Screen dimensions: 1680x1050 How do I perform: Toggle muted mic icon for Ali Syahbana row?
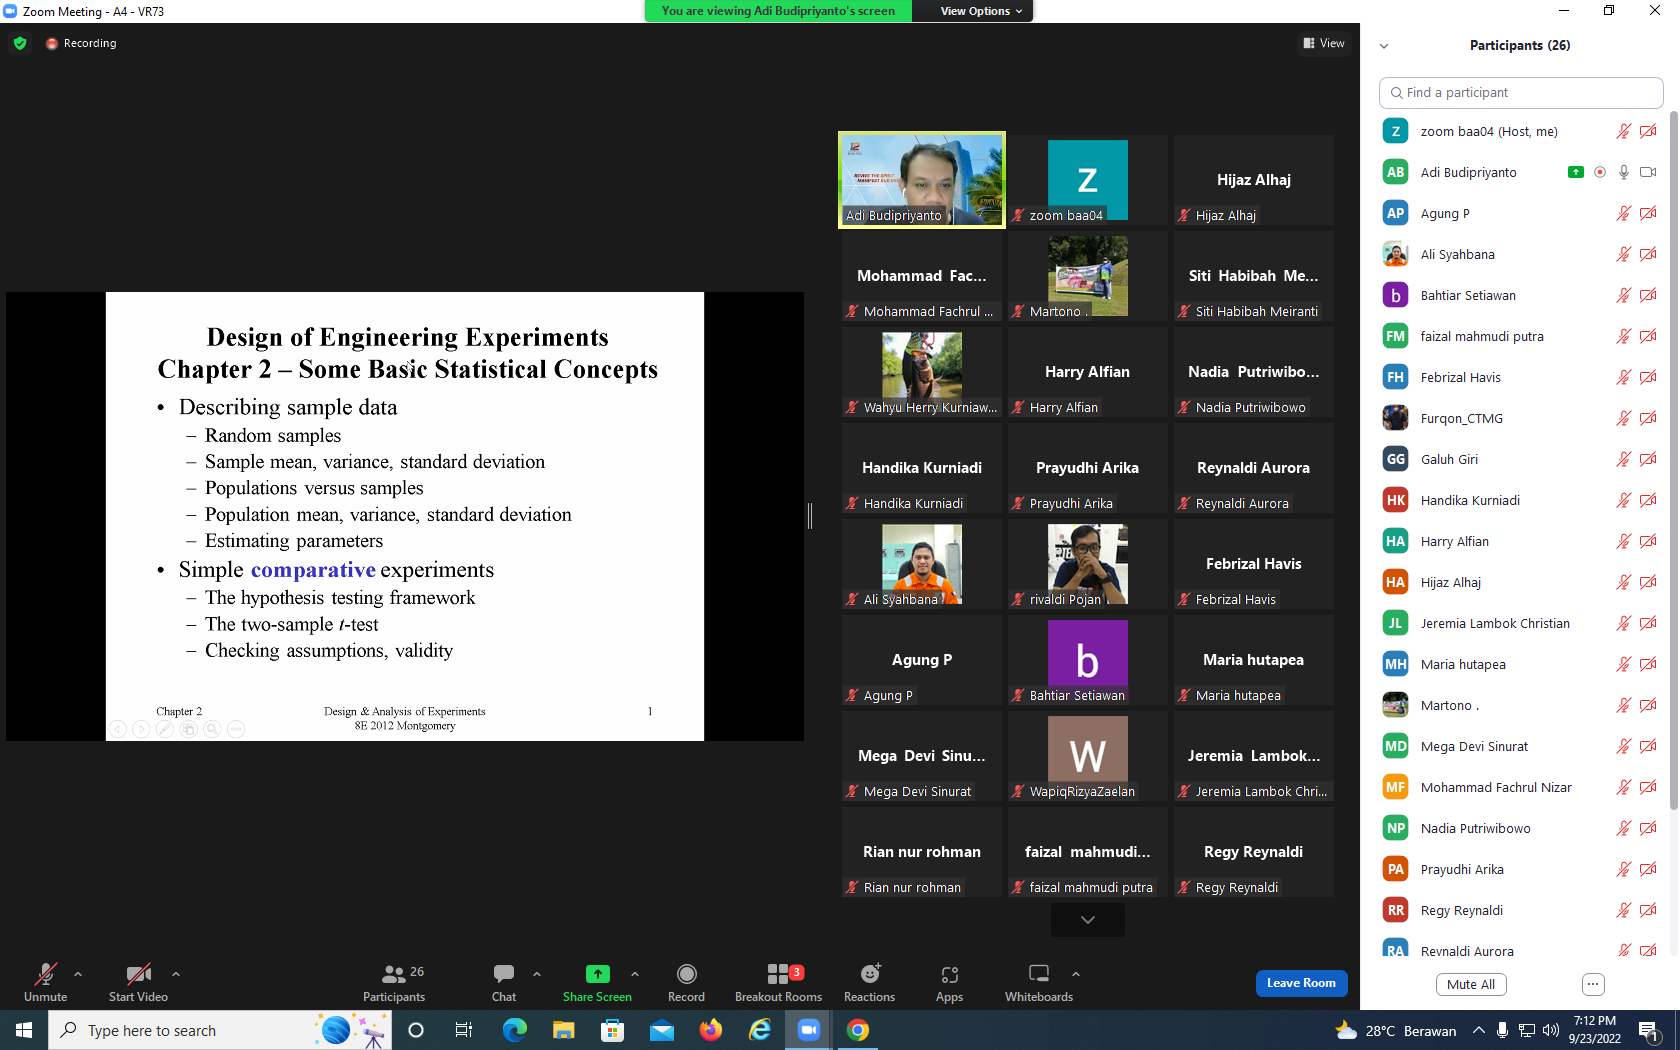pyautogui.click(x=1624, y=254)
